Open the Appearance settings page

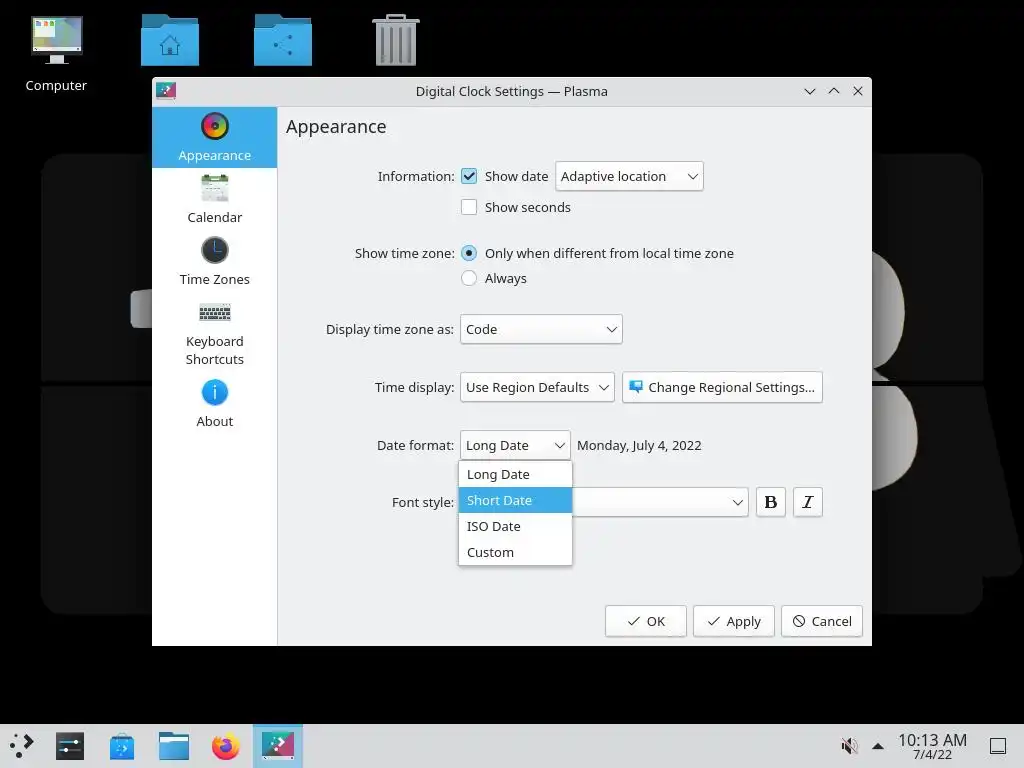pyautogui.click(x=214, y=138)
